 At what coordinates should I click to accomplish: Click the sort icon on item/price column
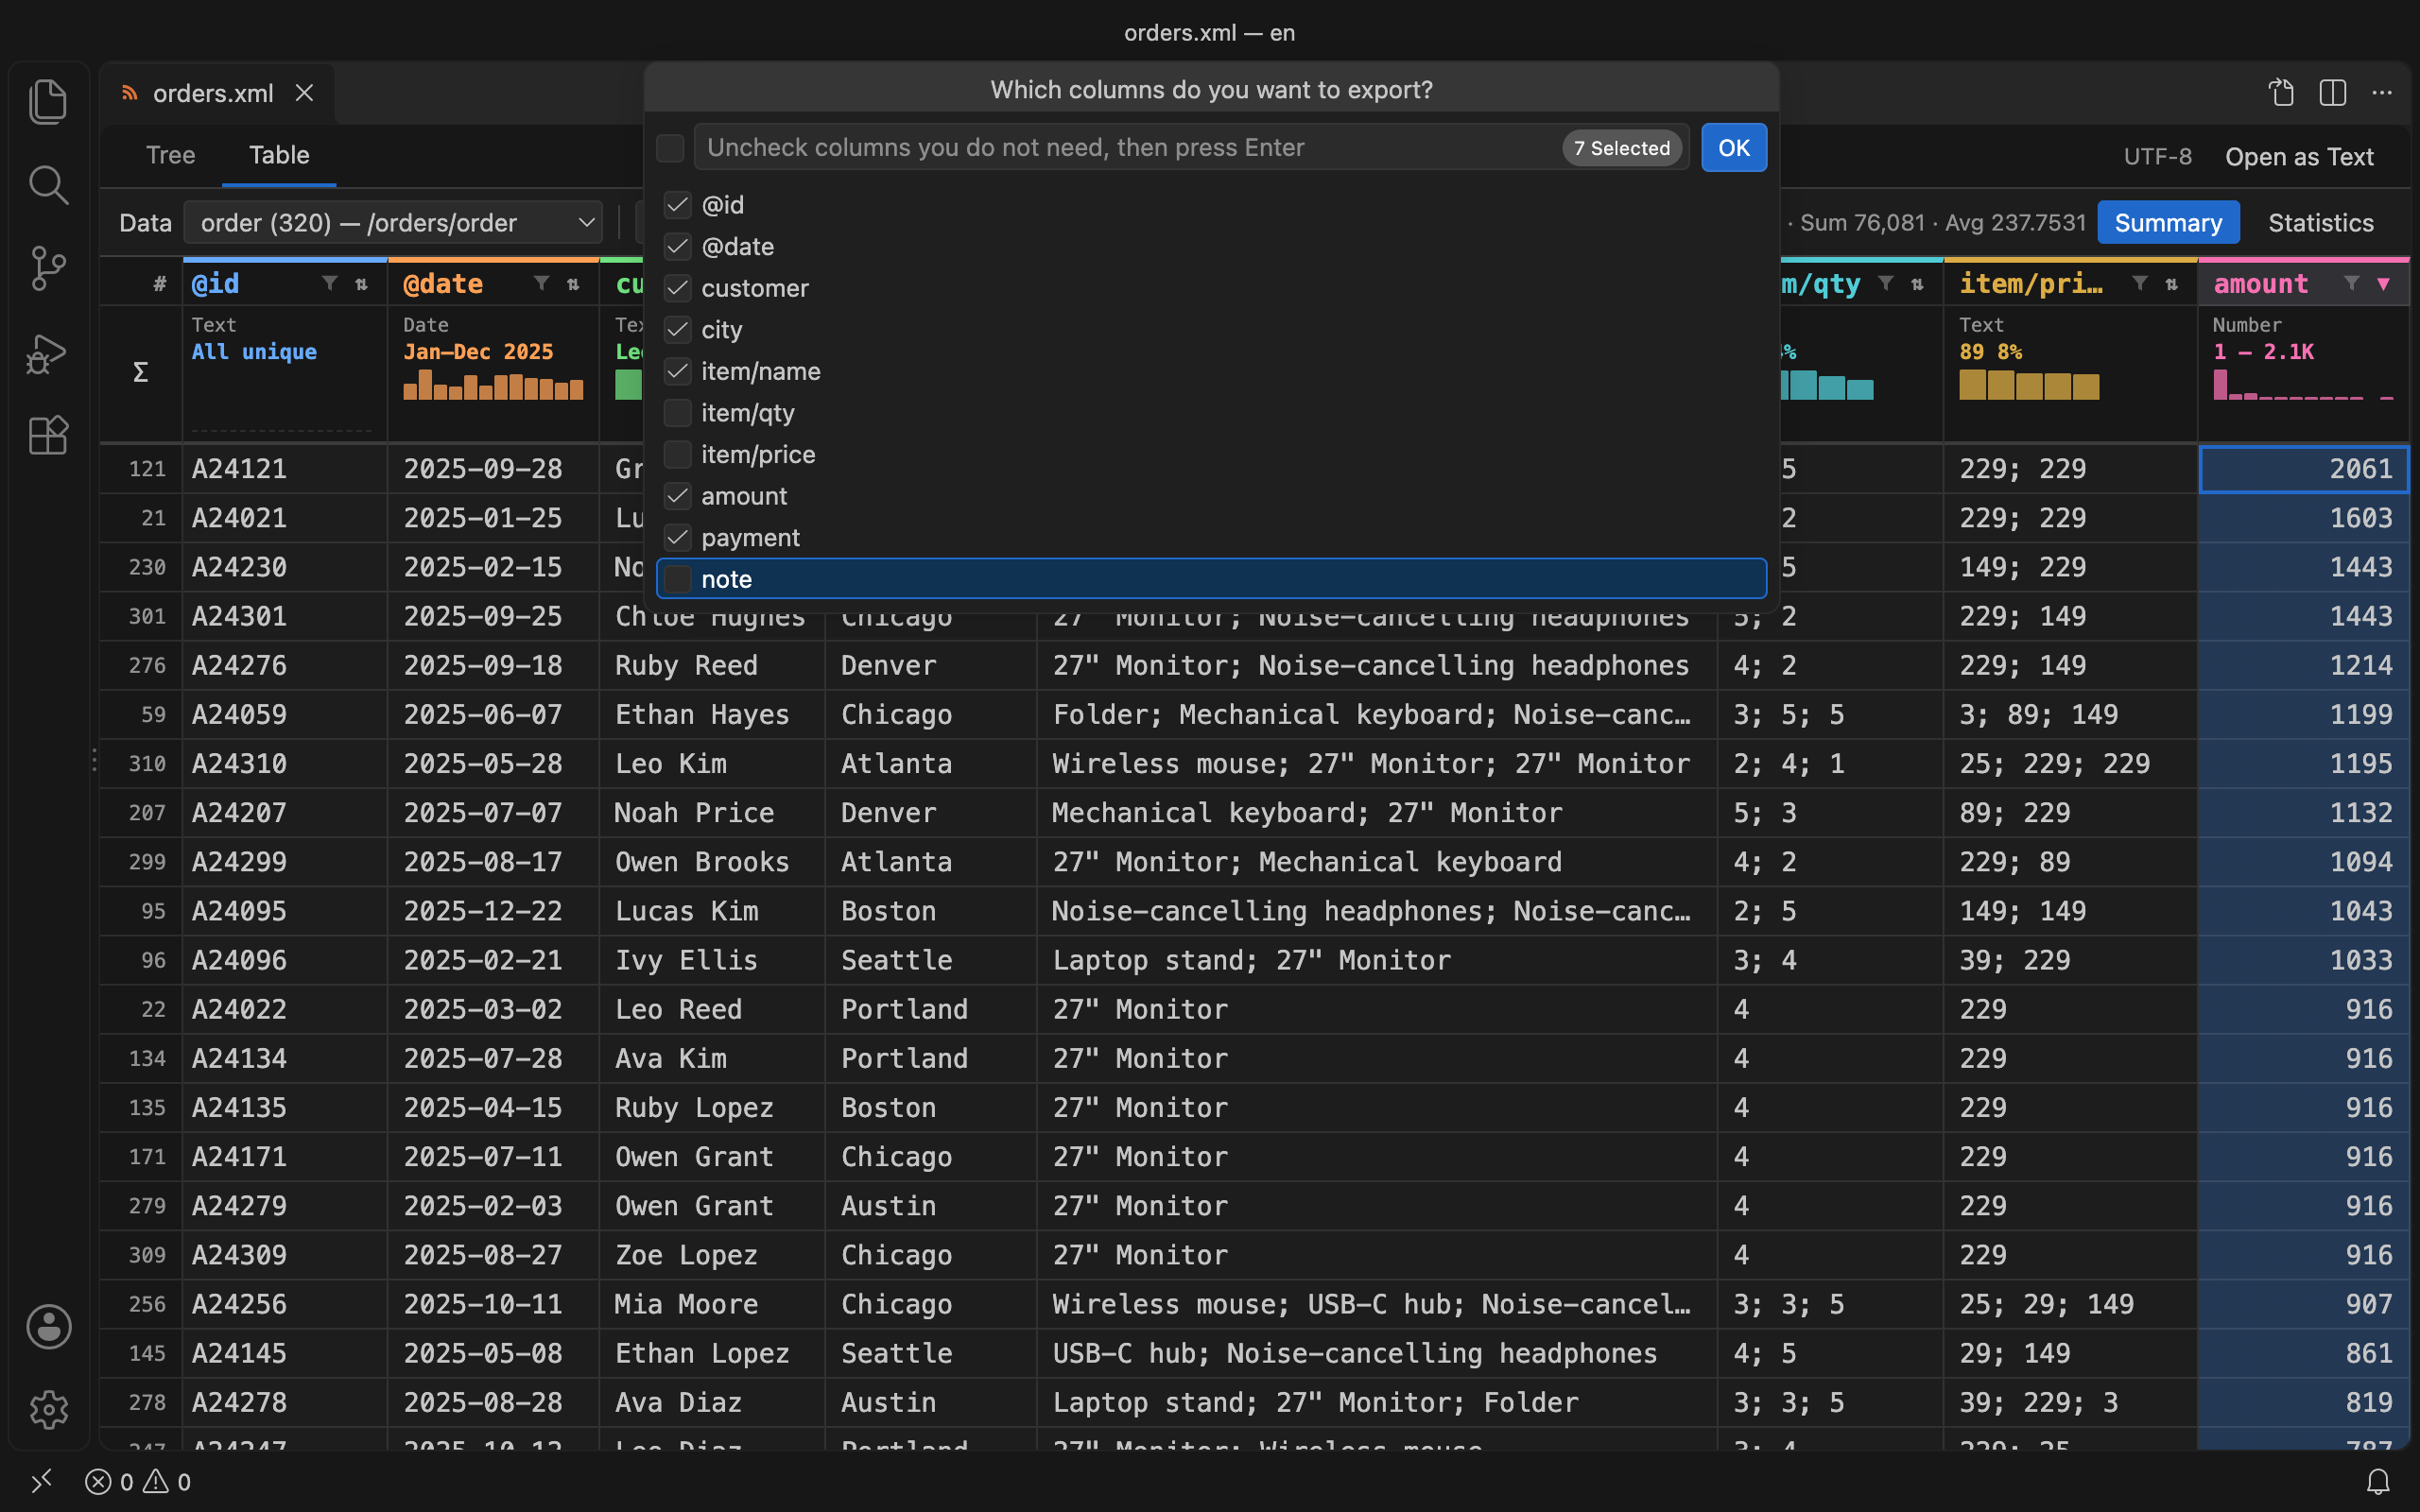tap(2171, 284)
